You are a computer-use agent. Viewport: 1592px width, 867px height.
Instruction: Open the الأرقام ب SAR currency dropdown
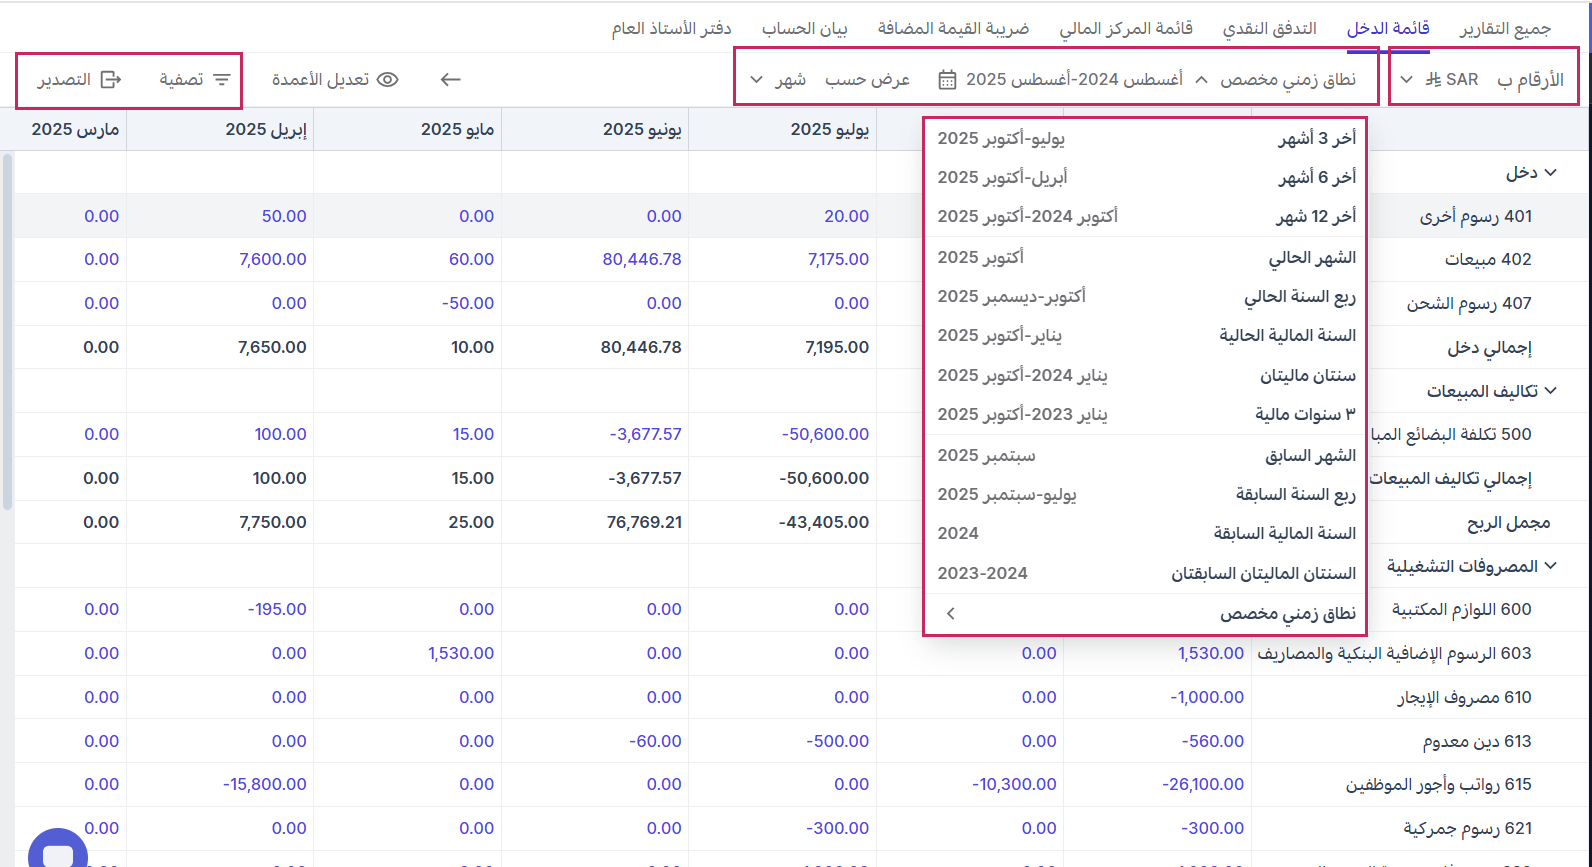pyautogui.click(x=1406, y=80)
